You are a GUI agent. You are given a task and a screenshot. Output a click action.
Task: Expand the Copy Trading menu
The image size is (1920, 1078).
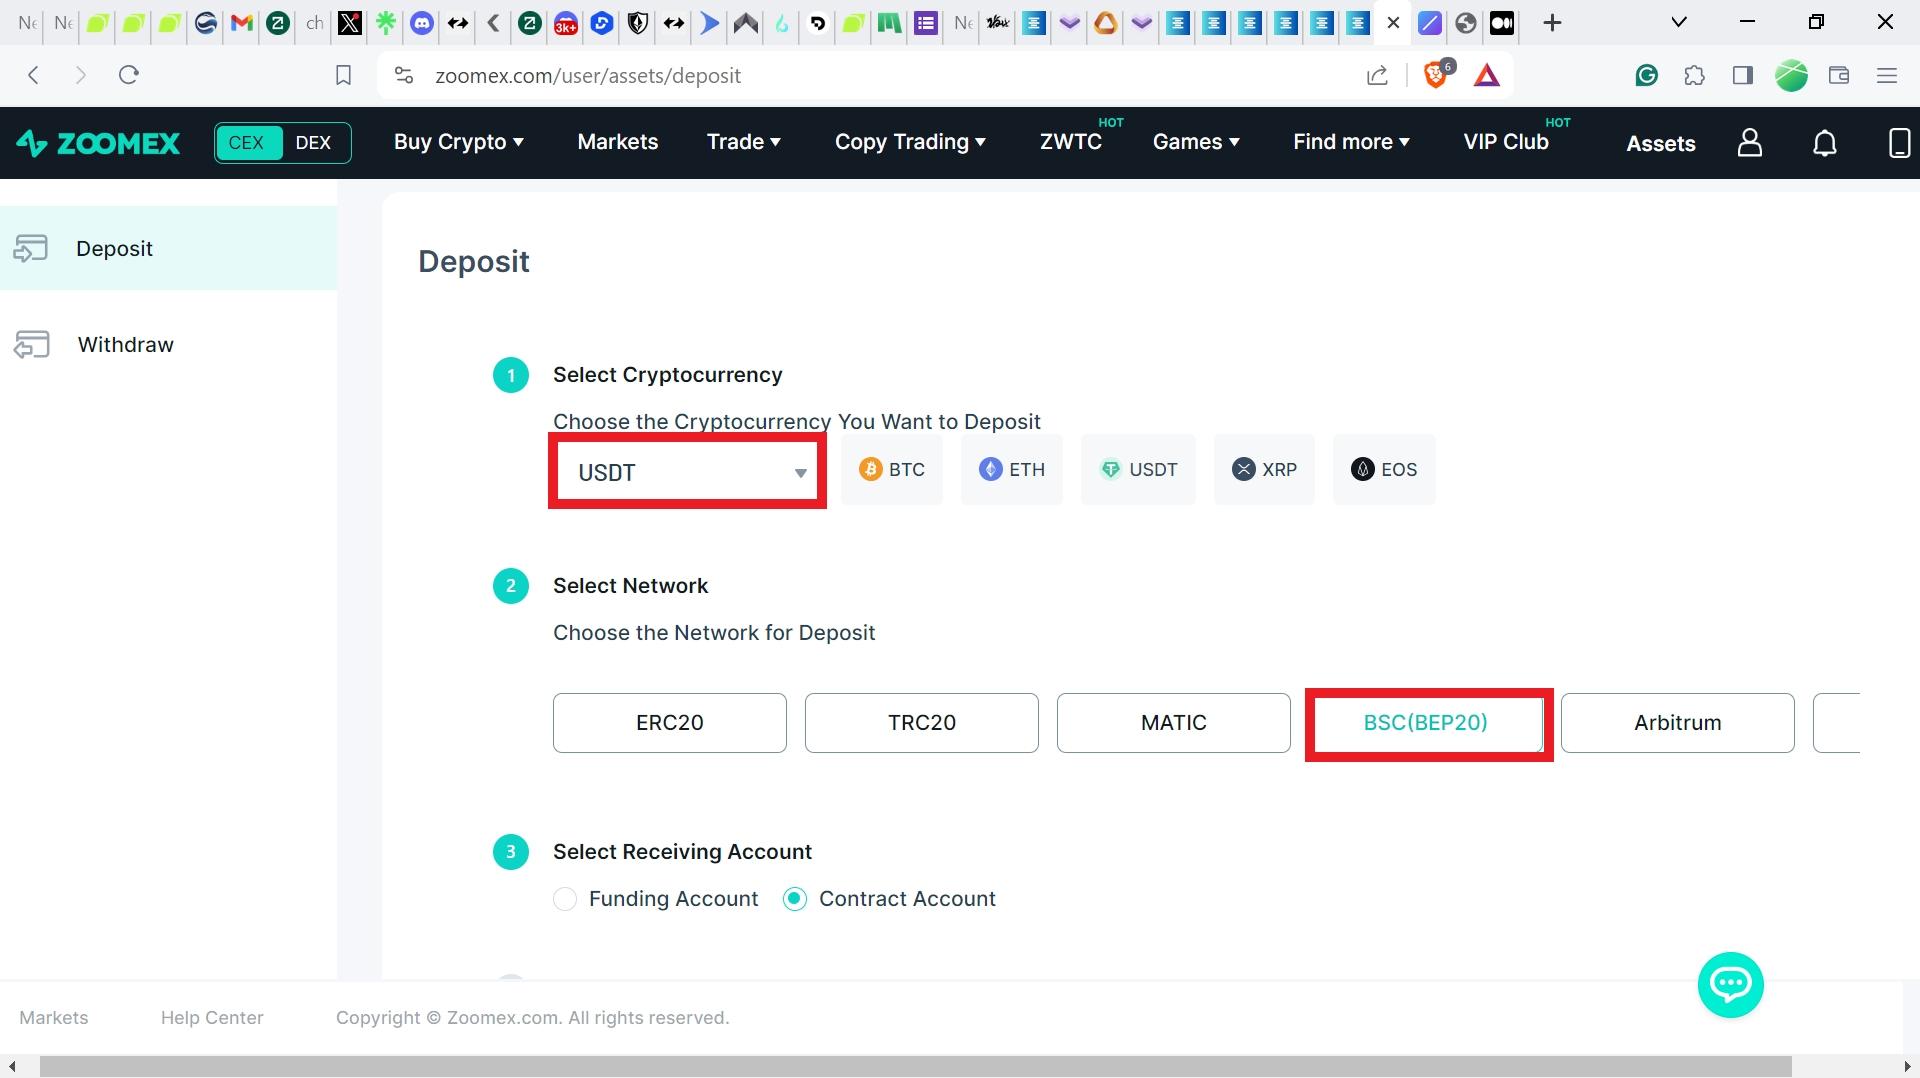(910, 142)
